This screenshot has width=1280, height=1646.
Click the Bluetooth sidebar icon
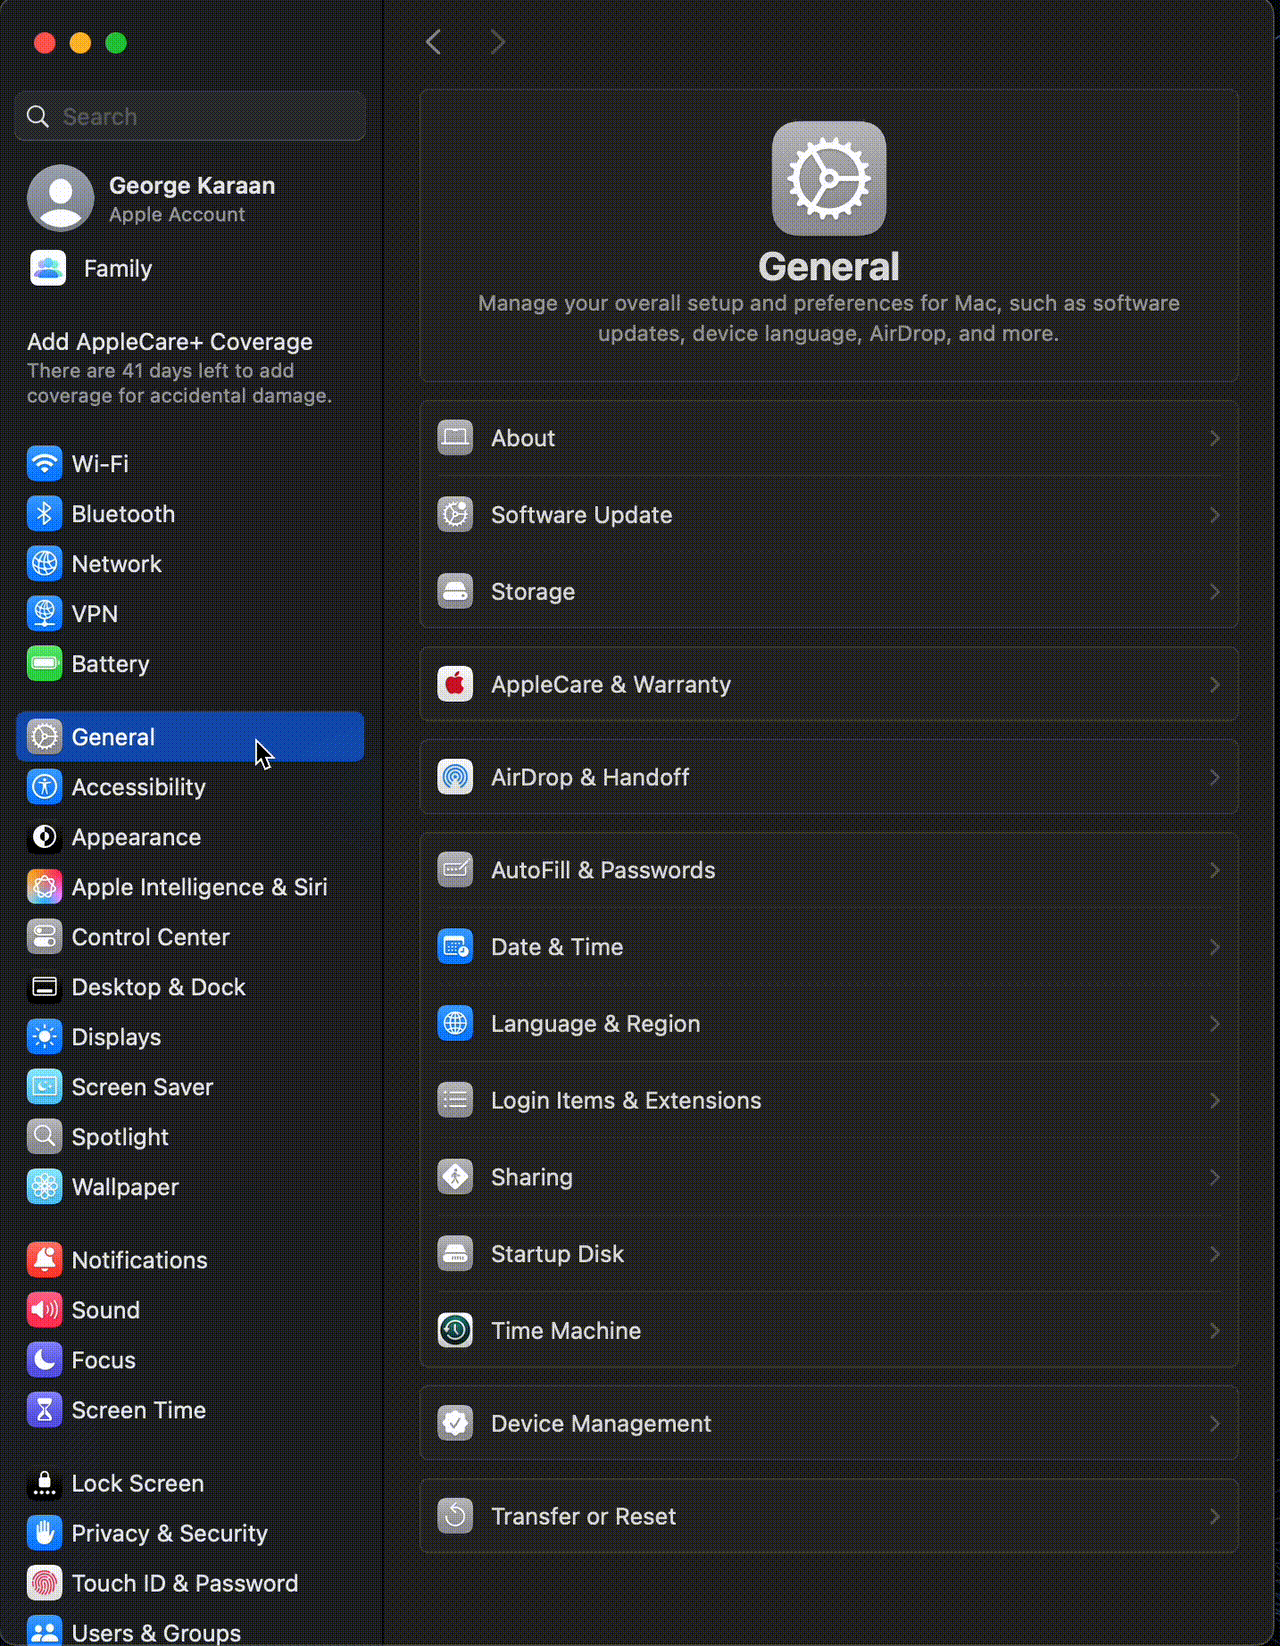(44, 514)
